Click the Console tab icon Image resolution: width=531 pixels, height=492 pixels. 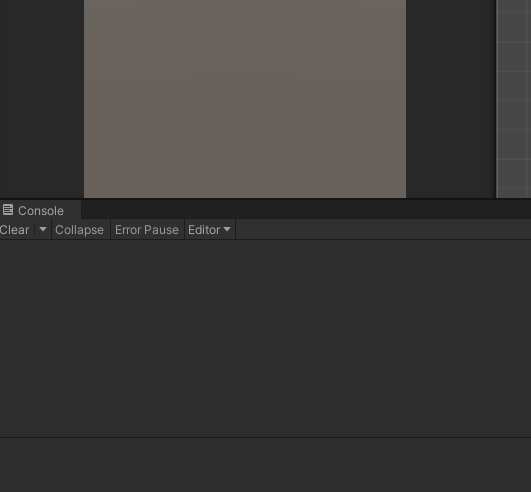(8, 210)
